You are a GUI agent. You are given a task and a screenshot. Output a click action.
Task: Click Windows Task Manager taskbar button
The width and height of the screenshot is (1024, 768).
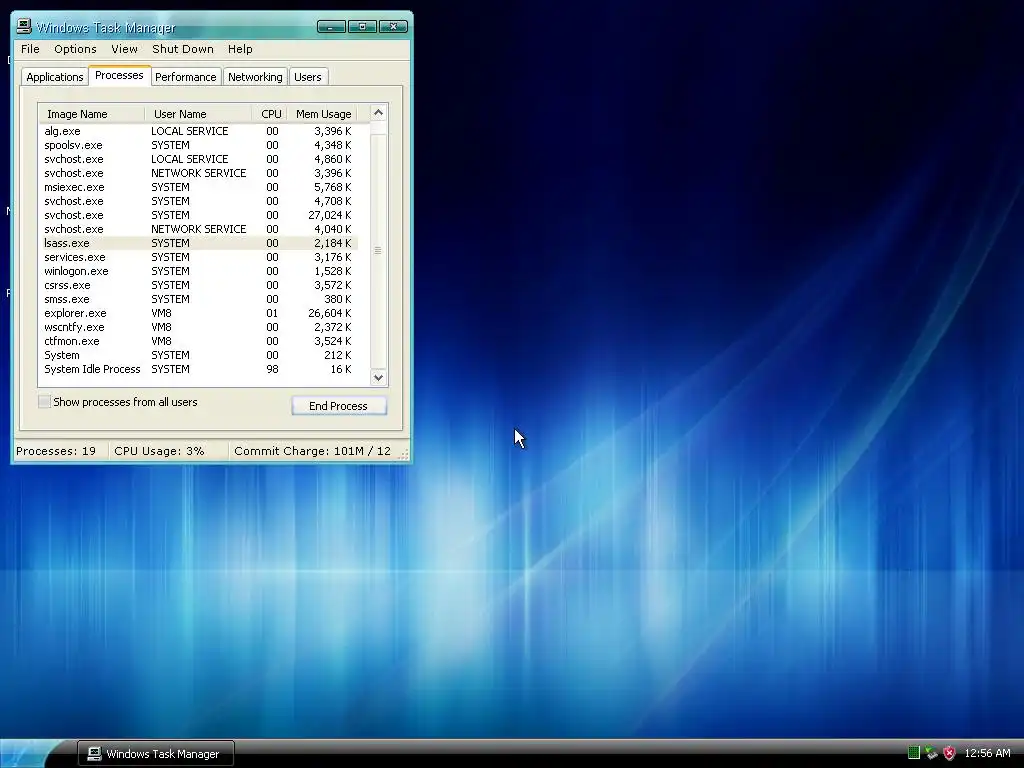(156, 754)
